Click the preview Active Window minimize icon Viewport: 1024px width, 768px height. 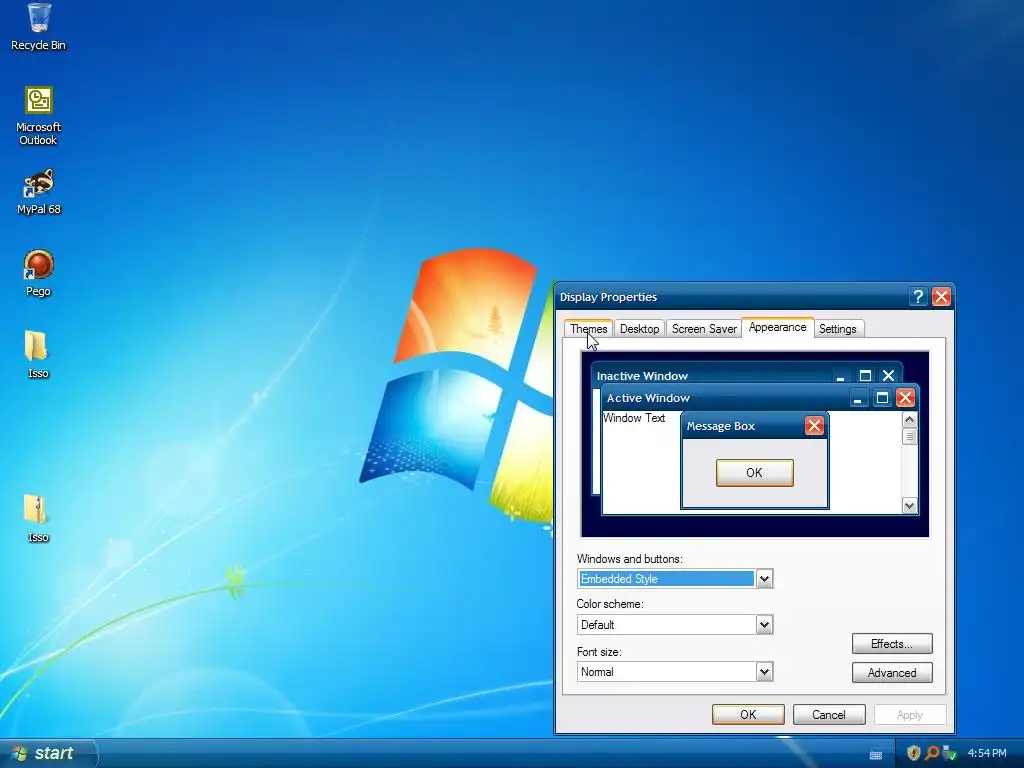(x=858, y=398)
